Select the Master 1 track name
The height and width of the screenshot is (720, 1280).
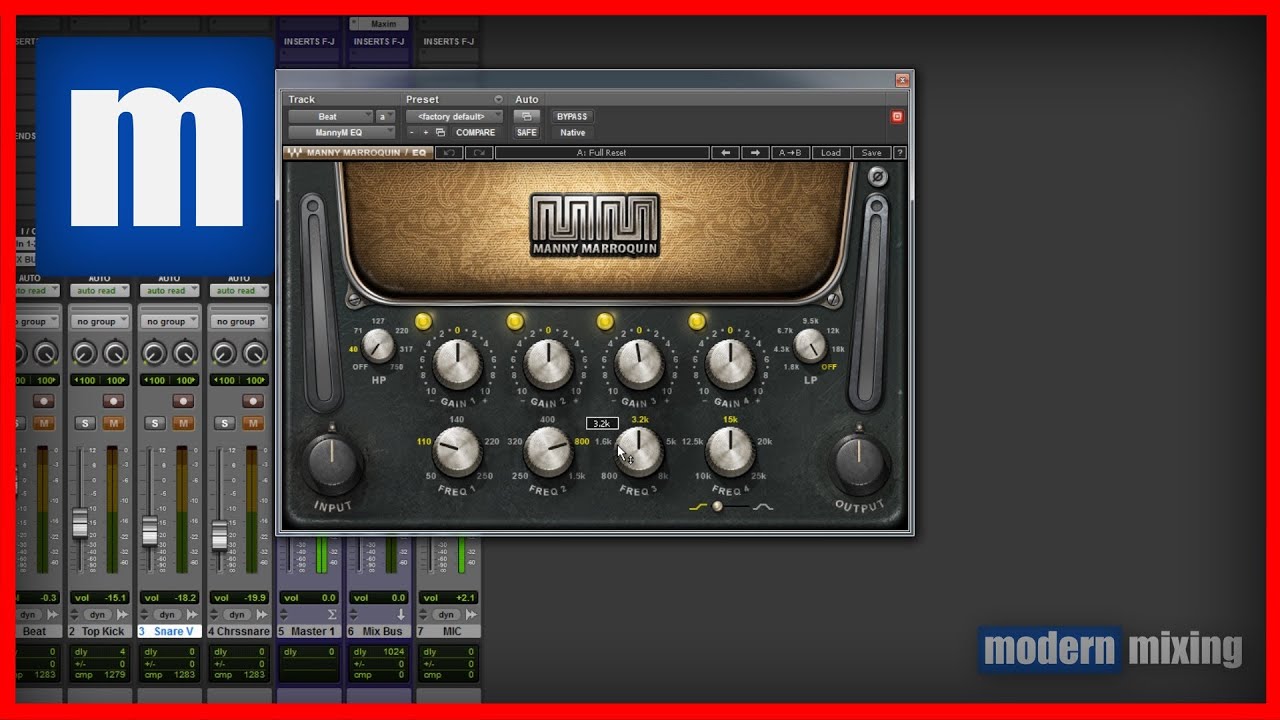(x=312, y=631)
